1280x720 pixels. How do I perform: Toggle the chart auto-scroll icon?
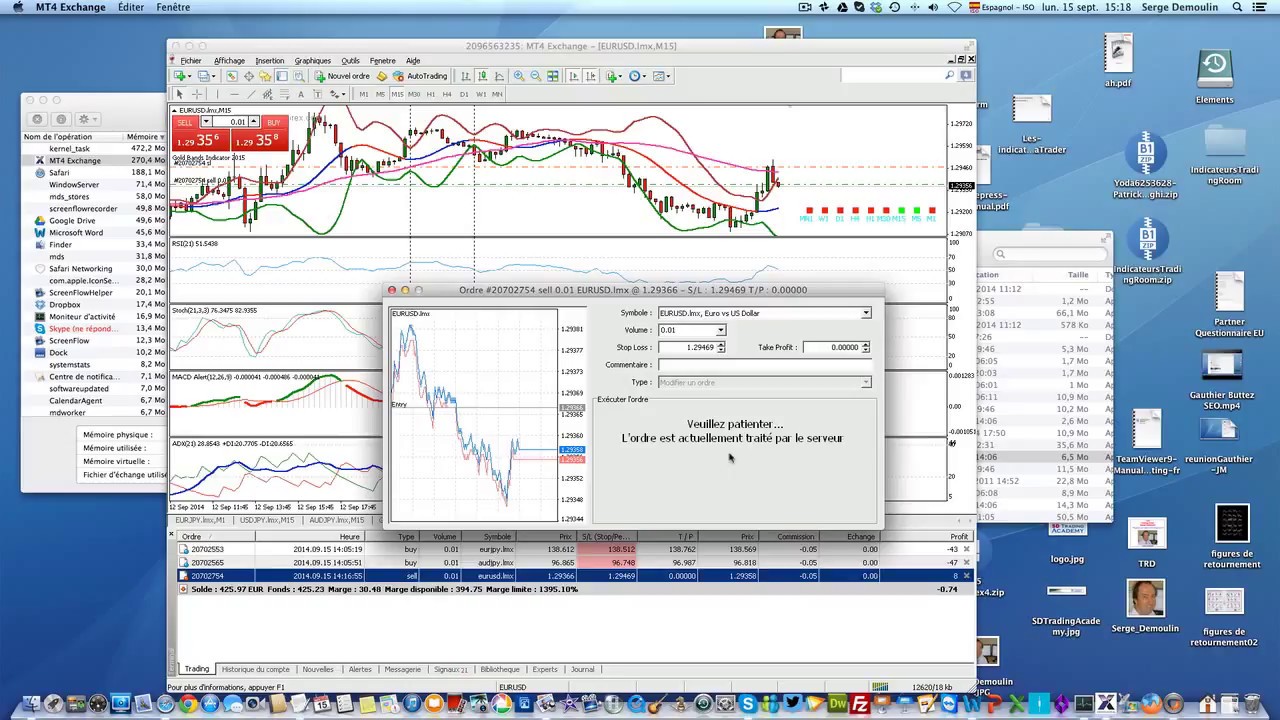click(573, 76)
